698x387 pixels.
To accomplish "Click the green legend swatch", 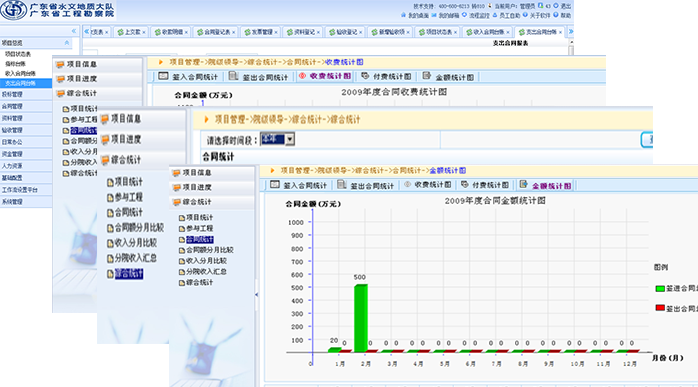I will pos(660,289).
